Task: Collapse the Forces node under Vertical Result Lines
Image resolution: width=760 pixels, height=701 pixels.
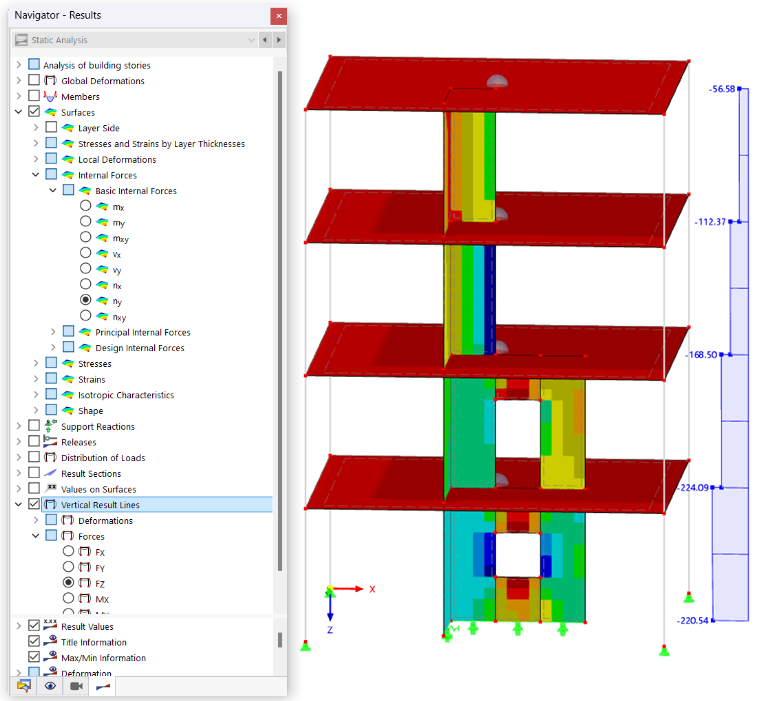Action: 36,536
